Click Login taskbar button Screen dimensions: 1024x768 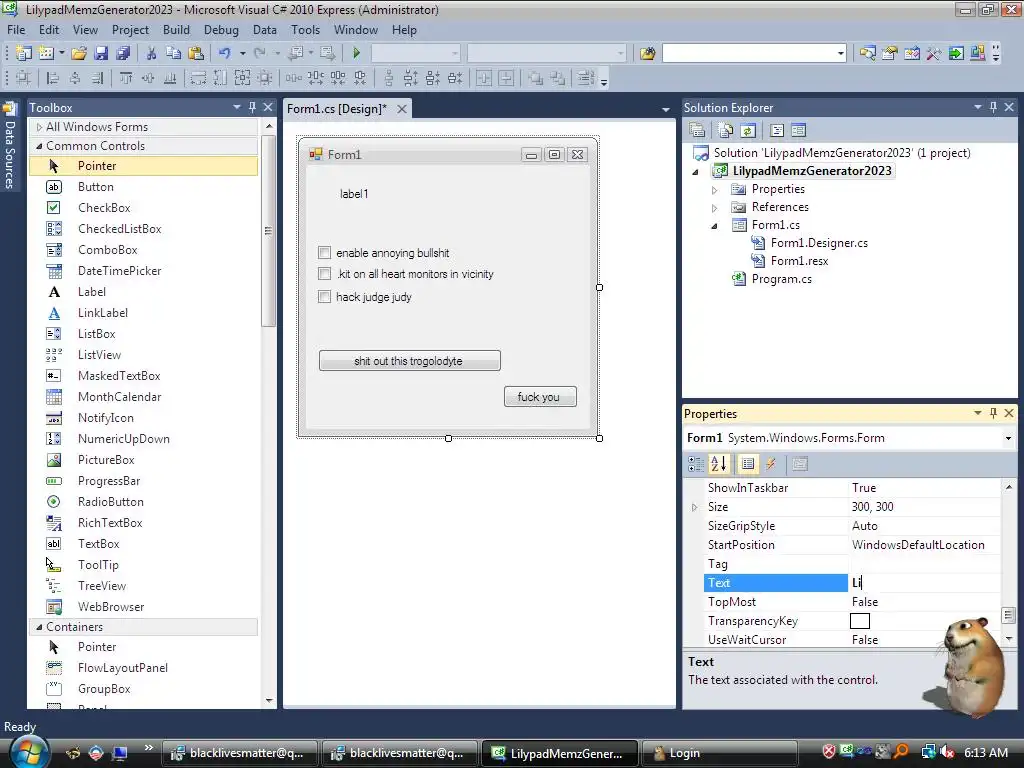coord(720,753)
